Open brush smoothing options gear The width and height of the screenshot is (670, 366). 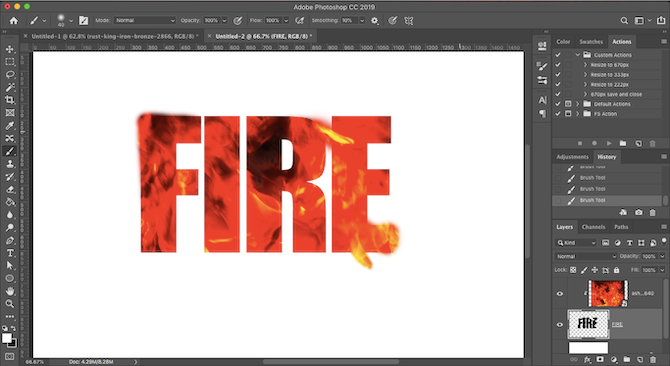point(375,20)
